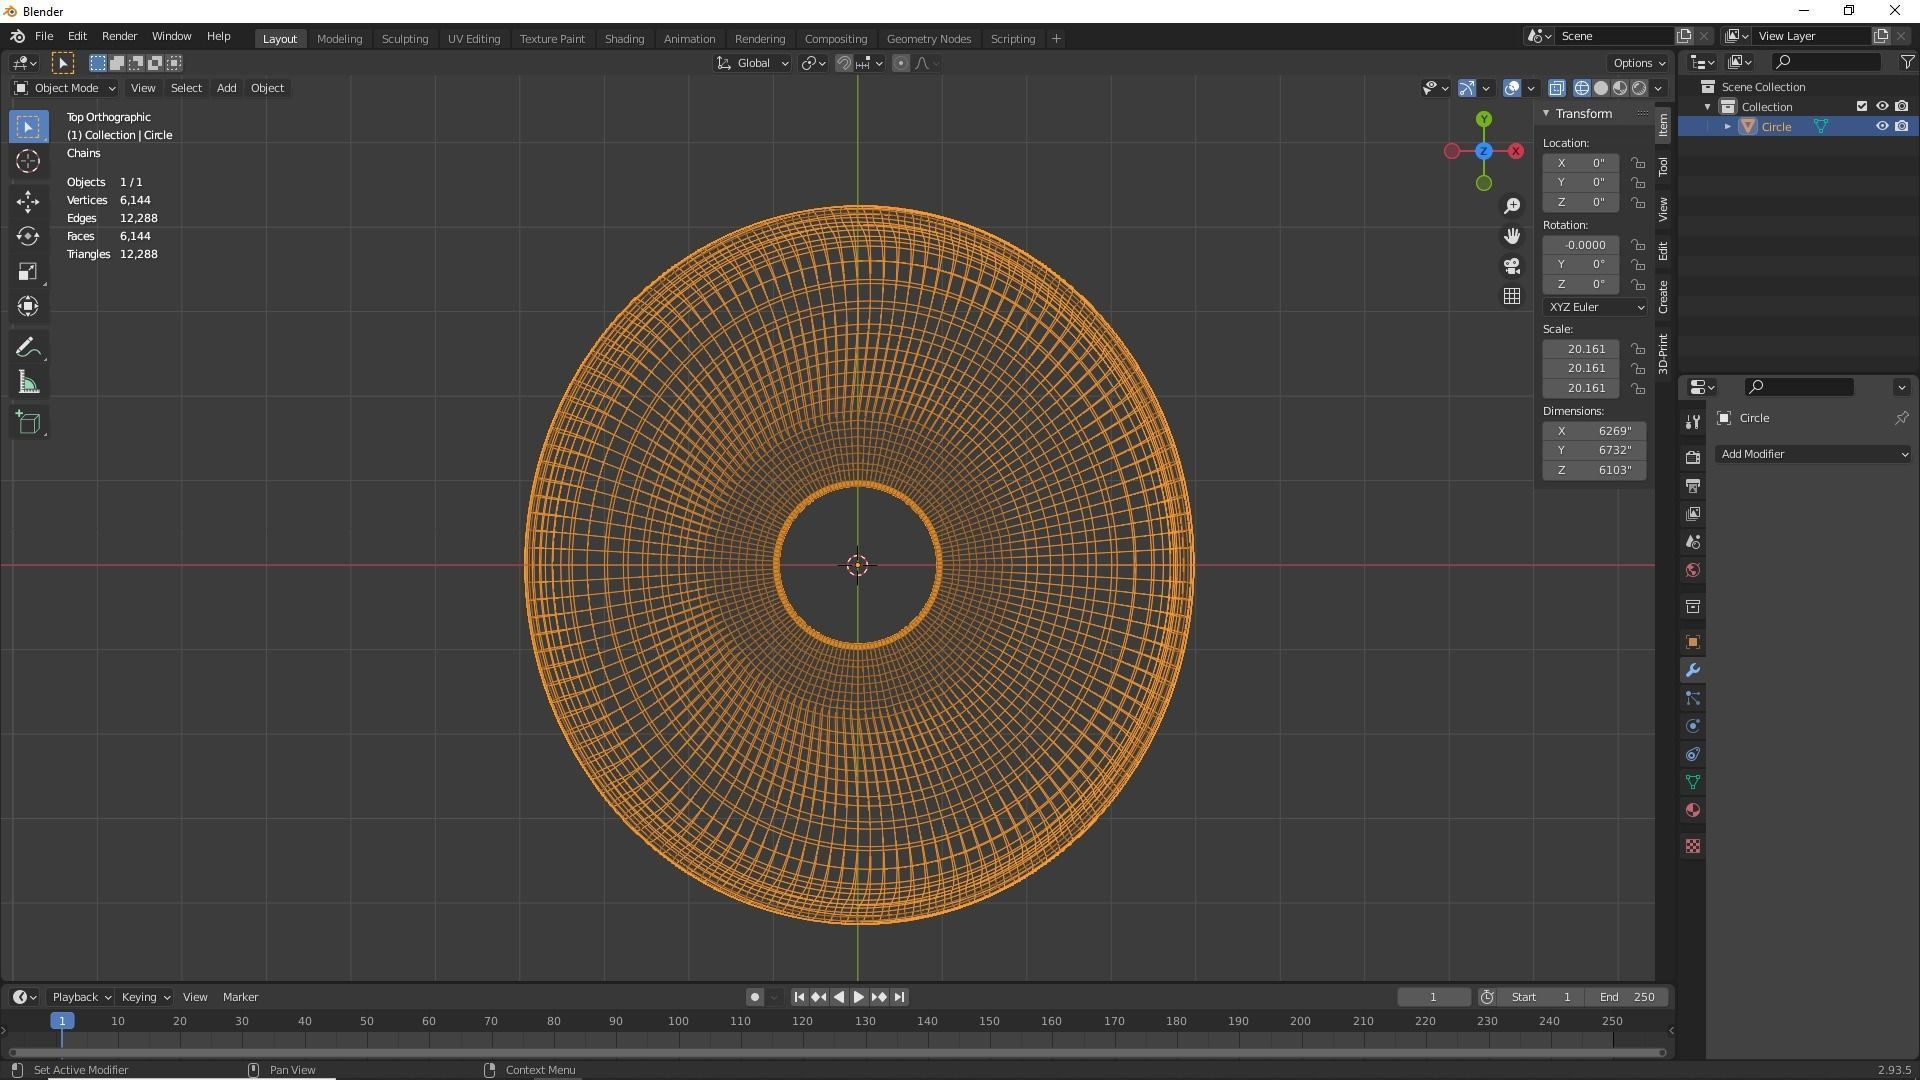Toggle camera view in viewport
The width and height of the screenshot is (1920, 1080).
[x=1512, y=266]
